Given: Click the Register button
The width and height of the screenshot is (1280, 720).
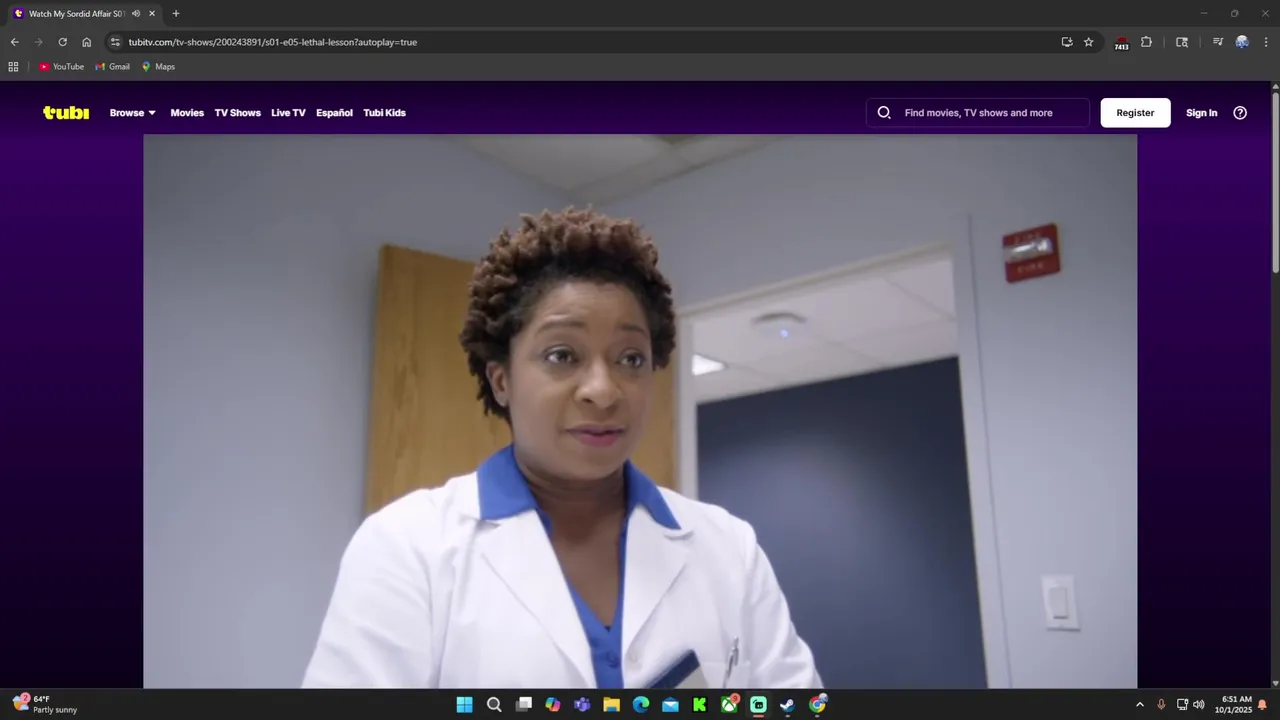Looking at the screenshot, I should coord(1135,113).
